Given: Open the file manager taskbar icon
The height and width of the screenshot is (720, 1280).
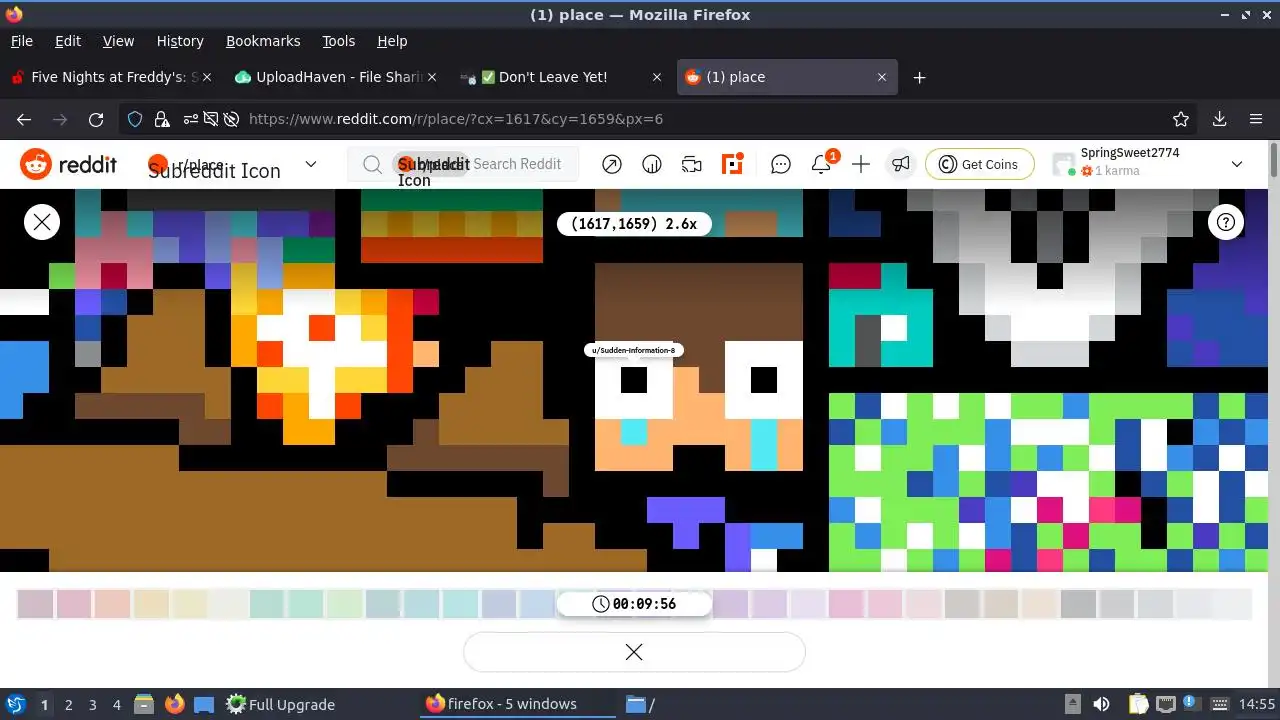Looking at the screenshot, I should pos(144,704).
